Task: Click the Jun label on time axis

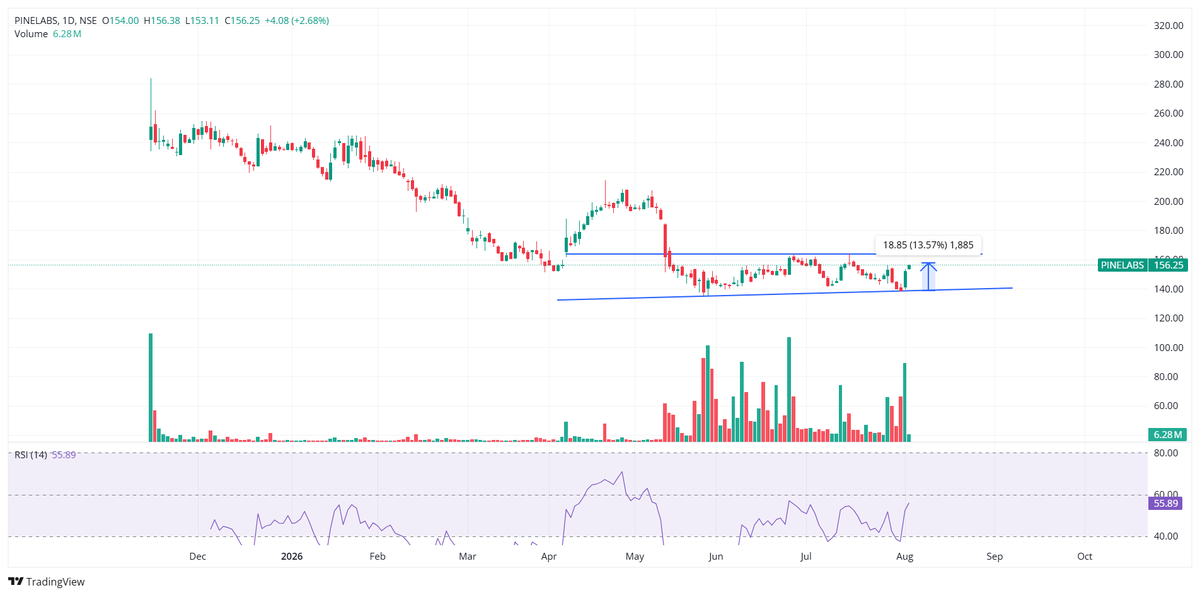Action: pyautogui.click(x=716, y=555)
